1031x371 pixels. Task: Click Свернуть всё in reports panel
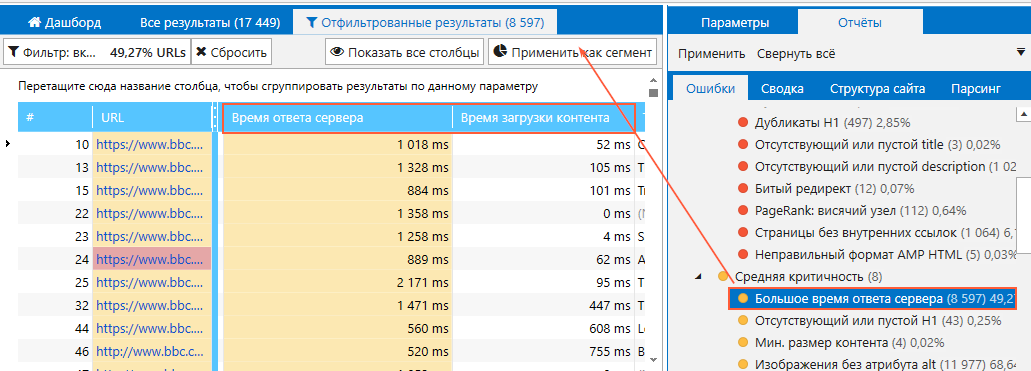point(796,54)
